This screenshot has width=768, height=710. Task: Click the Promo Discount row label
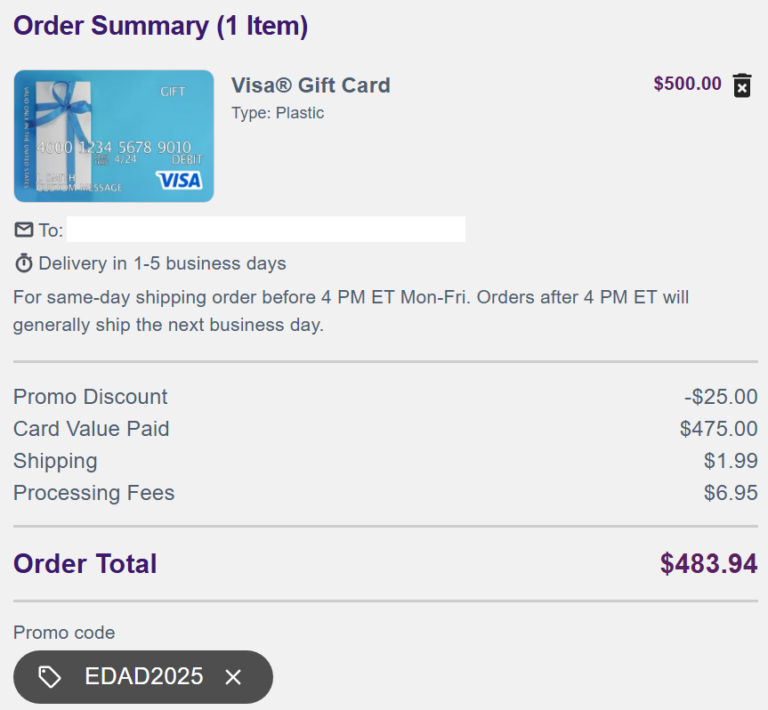click(x=90, y=397)
